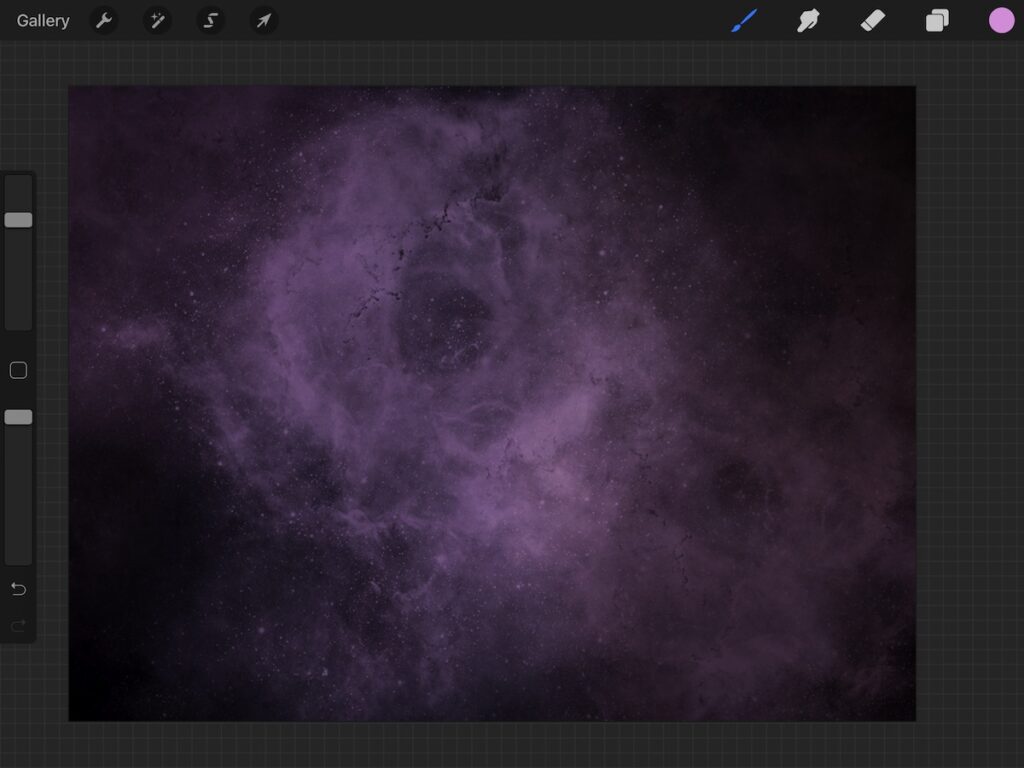This screenshot has height=768, width=1024.
Task: Select the Smudge tool
Action: coord(808,20)
